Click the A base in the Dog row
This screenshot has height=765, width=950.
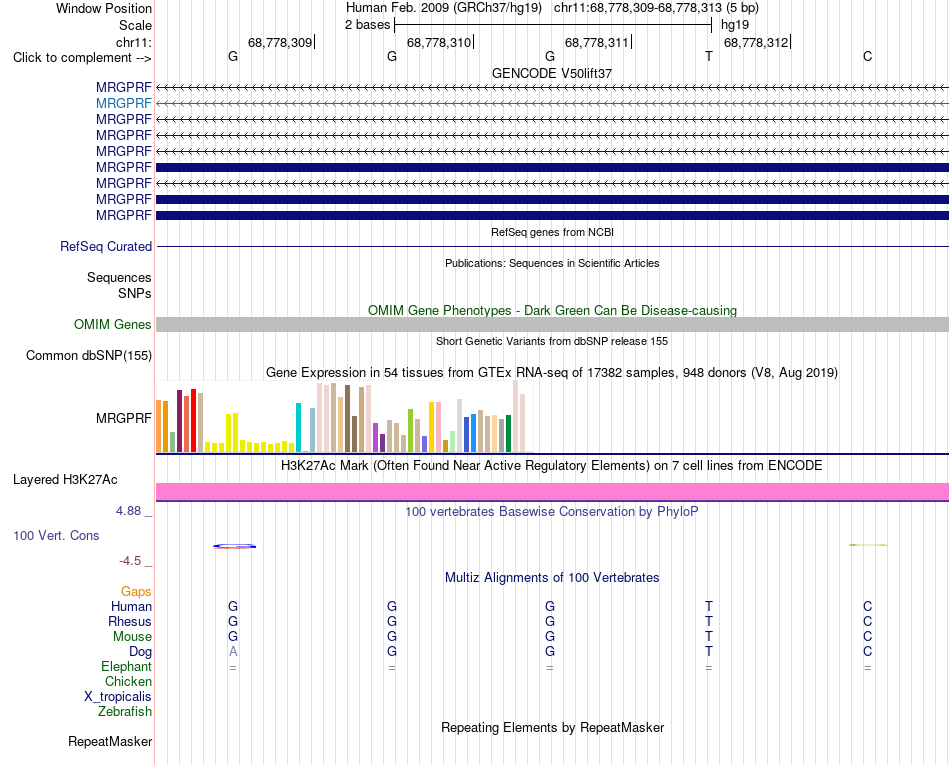[x=233, y=652]
